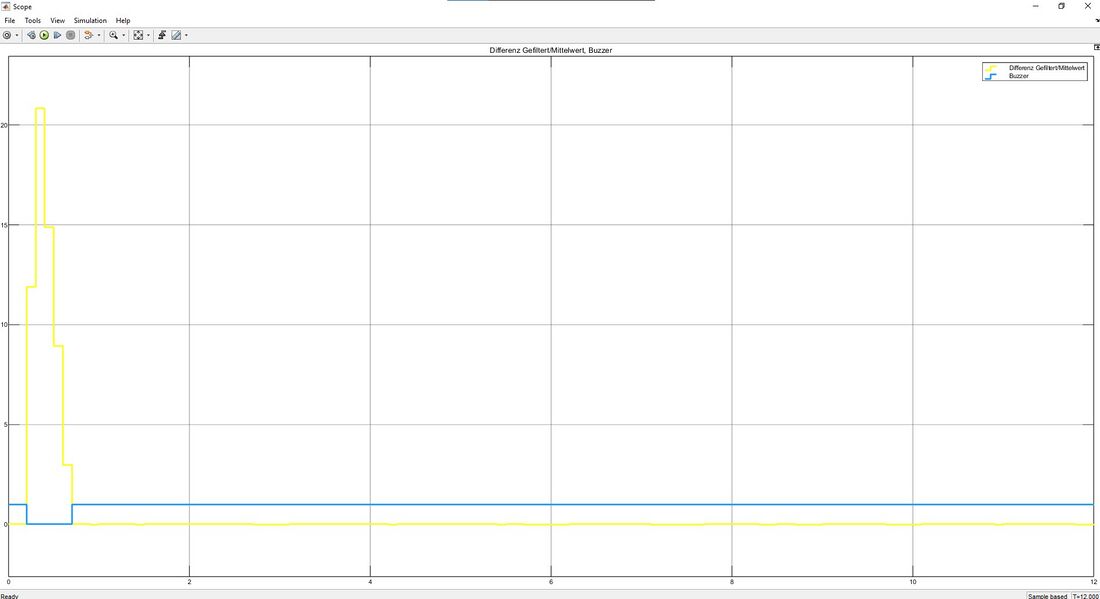Expand the Scale Axes dropdown arrow
Image resolution: width=1100 pixels, height=599 pixels.
pyautogui.click(x=149, y=35)
